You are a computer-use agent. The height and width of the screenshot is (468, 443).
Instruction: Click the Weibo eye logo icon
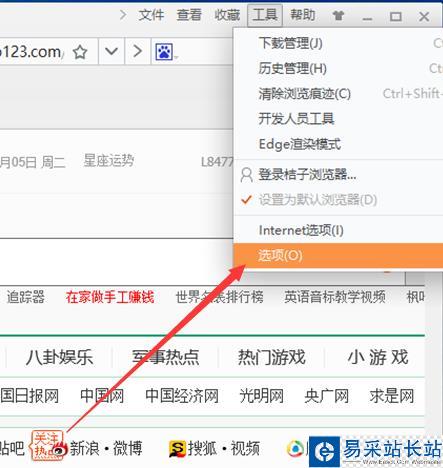pyautogui.click(x=59, y=449)
